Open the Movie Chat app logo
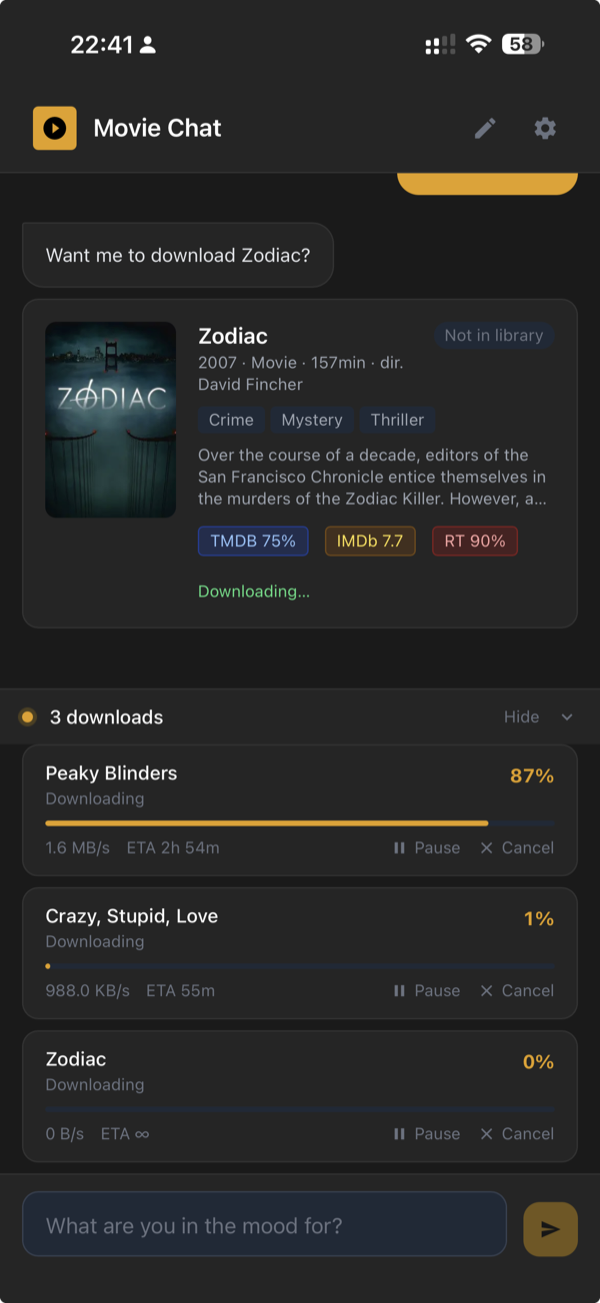 [55, 128]
